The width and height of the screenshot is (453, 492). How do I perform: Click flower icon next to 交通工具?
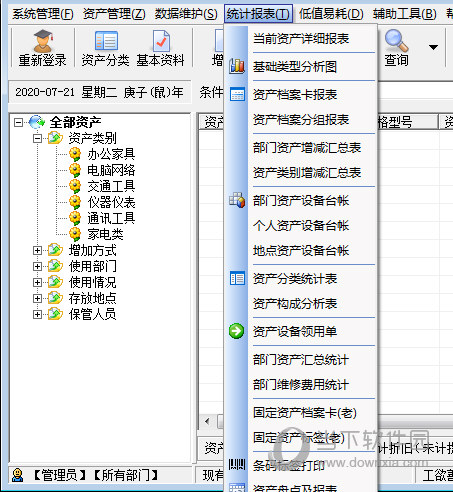[75, 186]
